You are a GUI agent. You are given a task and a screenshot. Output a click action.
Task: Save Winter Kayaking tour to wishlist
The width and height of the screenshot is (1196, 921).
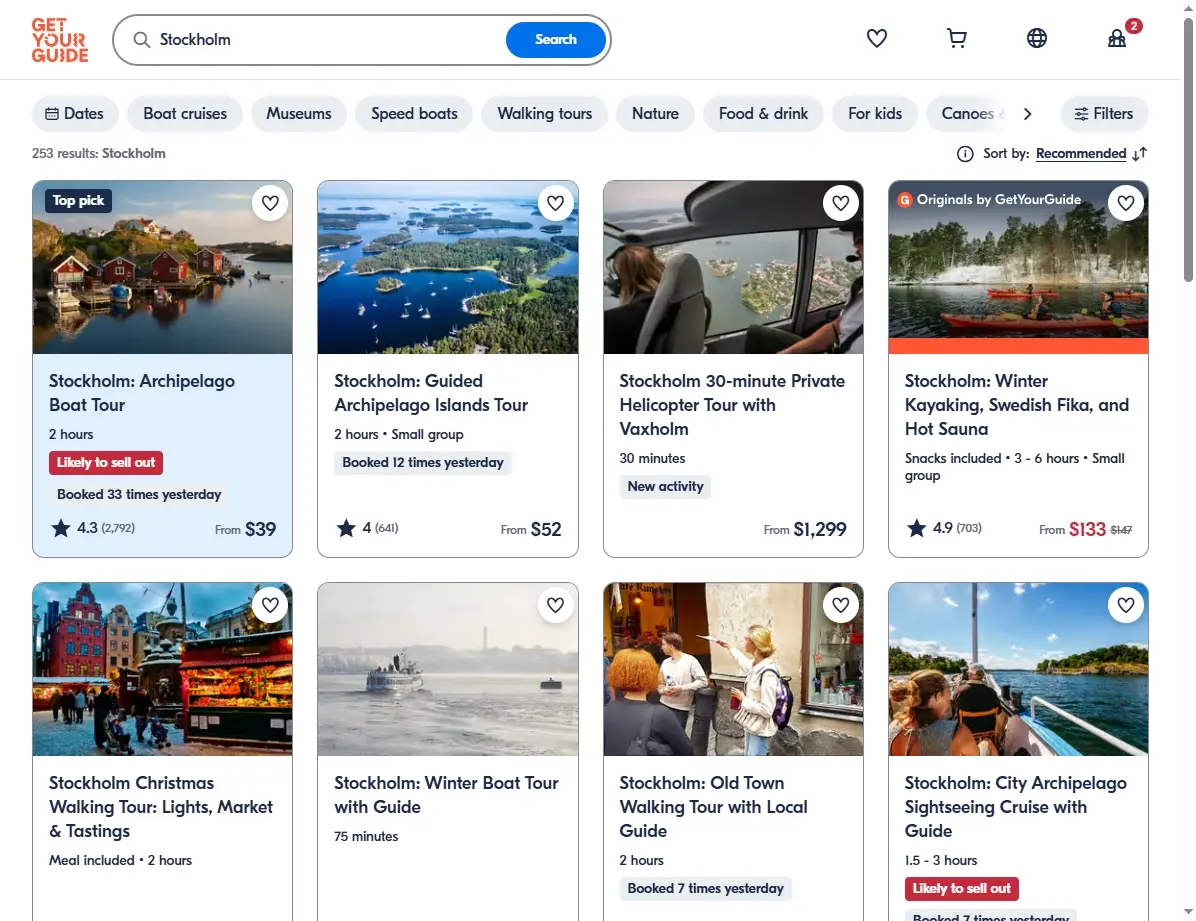pyautogui.click(x=1126, y=203)
